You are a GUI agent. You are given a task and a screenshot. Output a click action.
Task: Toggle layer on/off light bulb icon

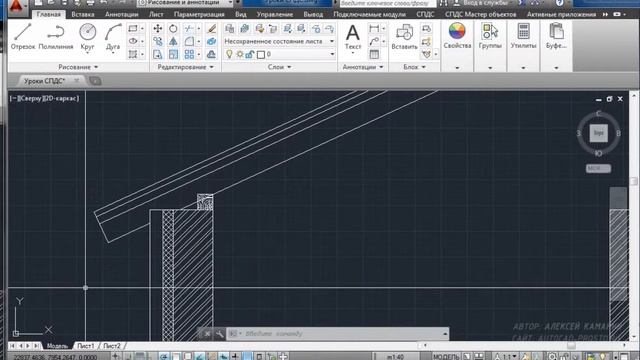pos(229,54)
